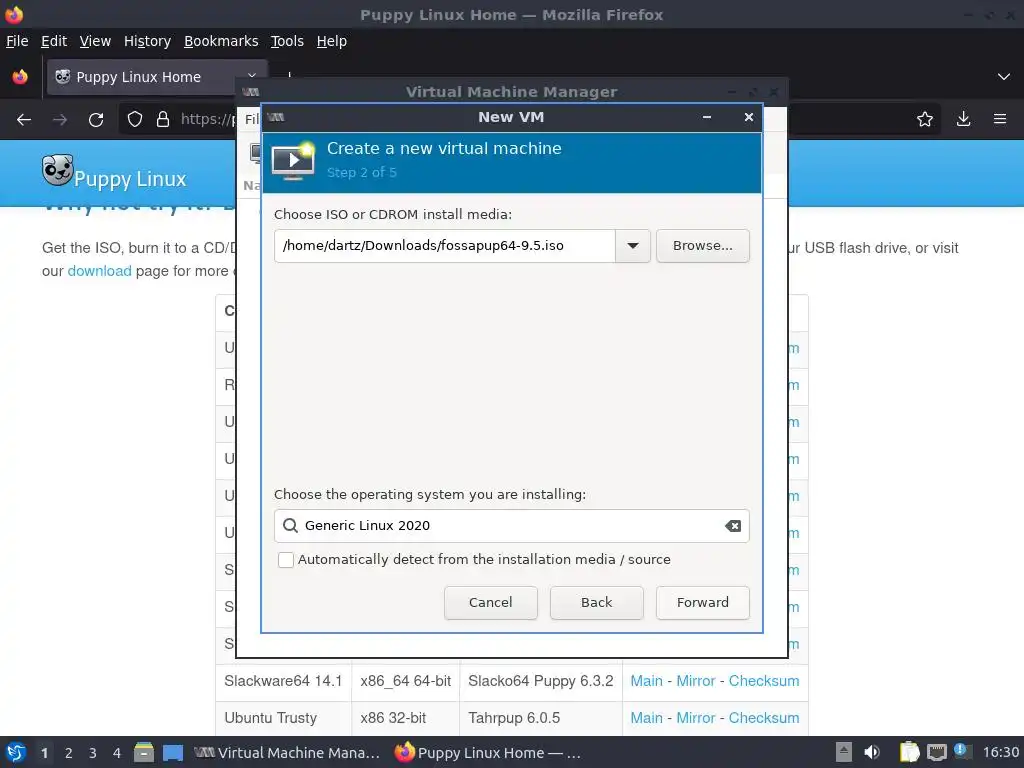Open Firefox View menu
Screen dimensions: 1024x768
tap(95, 41)
